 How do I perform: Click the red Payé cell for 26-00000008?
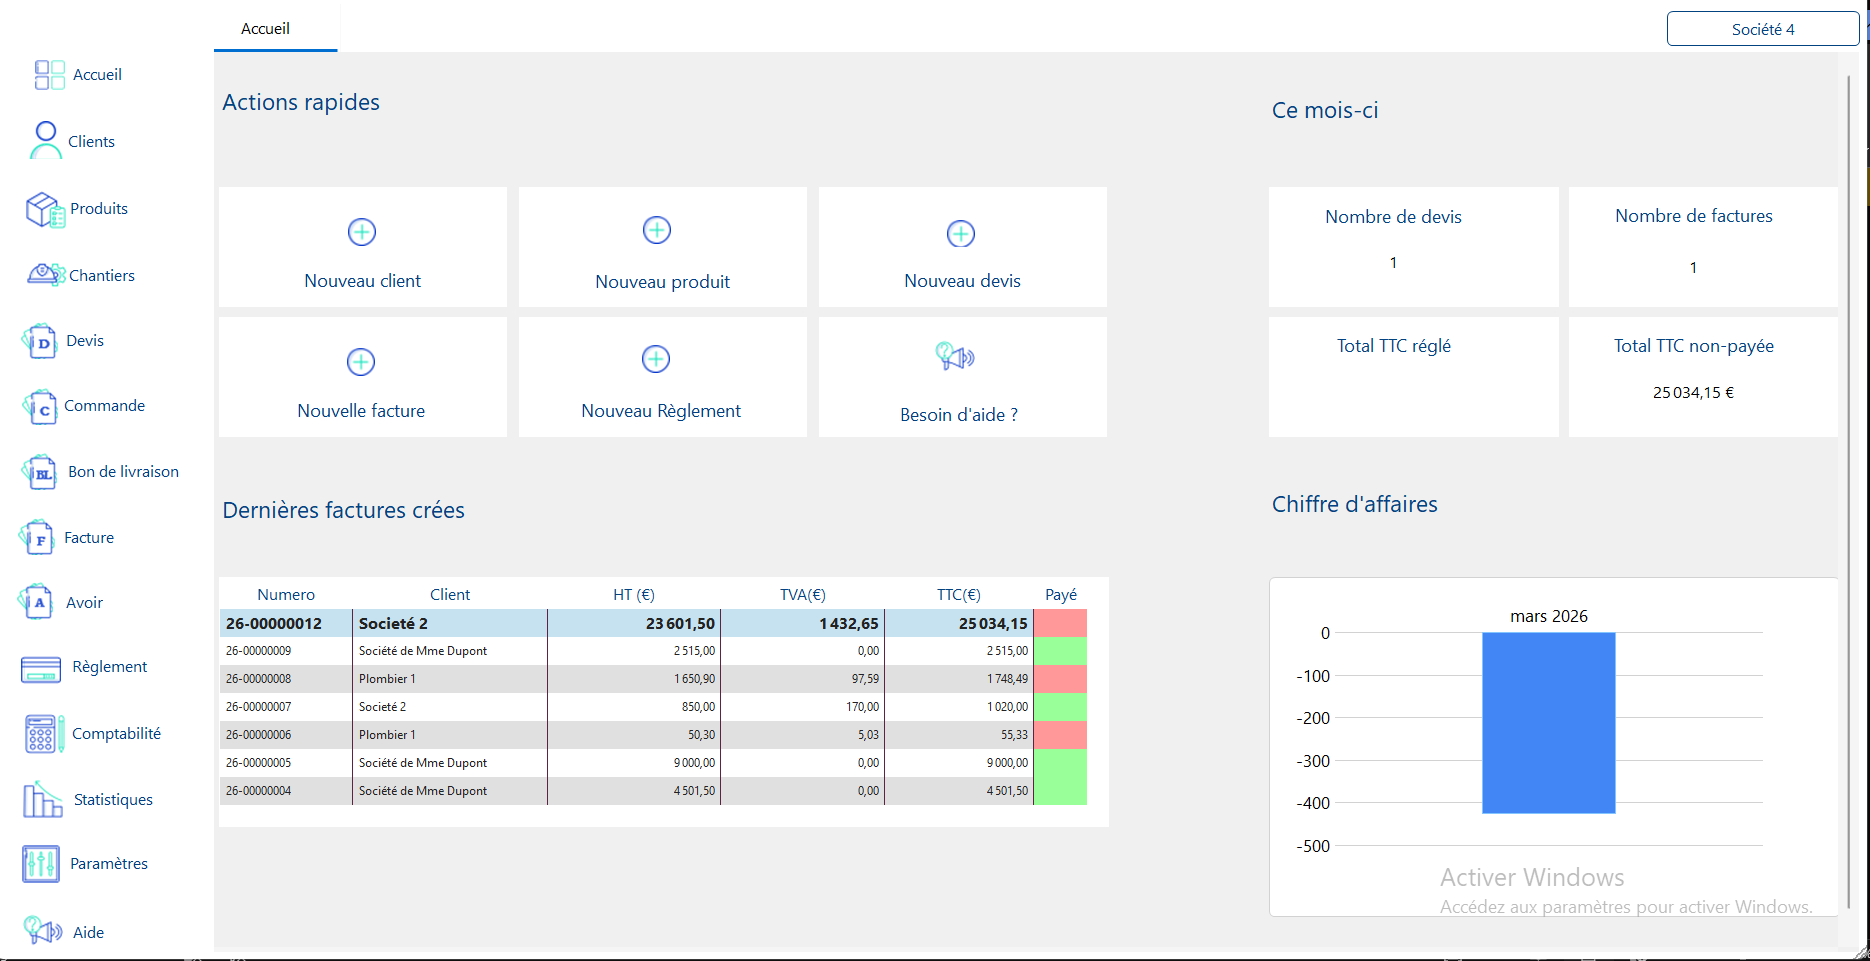pos(1060,679)
